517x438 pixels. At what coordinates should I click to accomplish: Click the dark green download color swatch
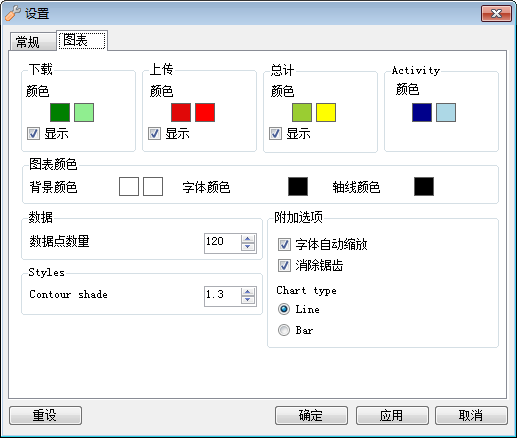[60, 112]
